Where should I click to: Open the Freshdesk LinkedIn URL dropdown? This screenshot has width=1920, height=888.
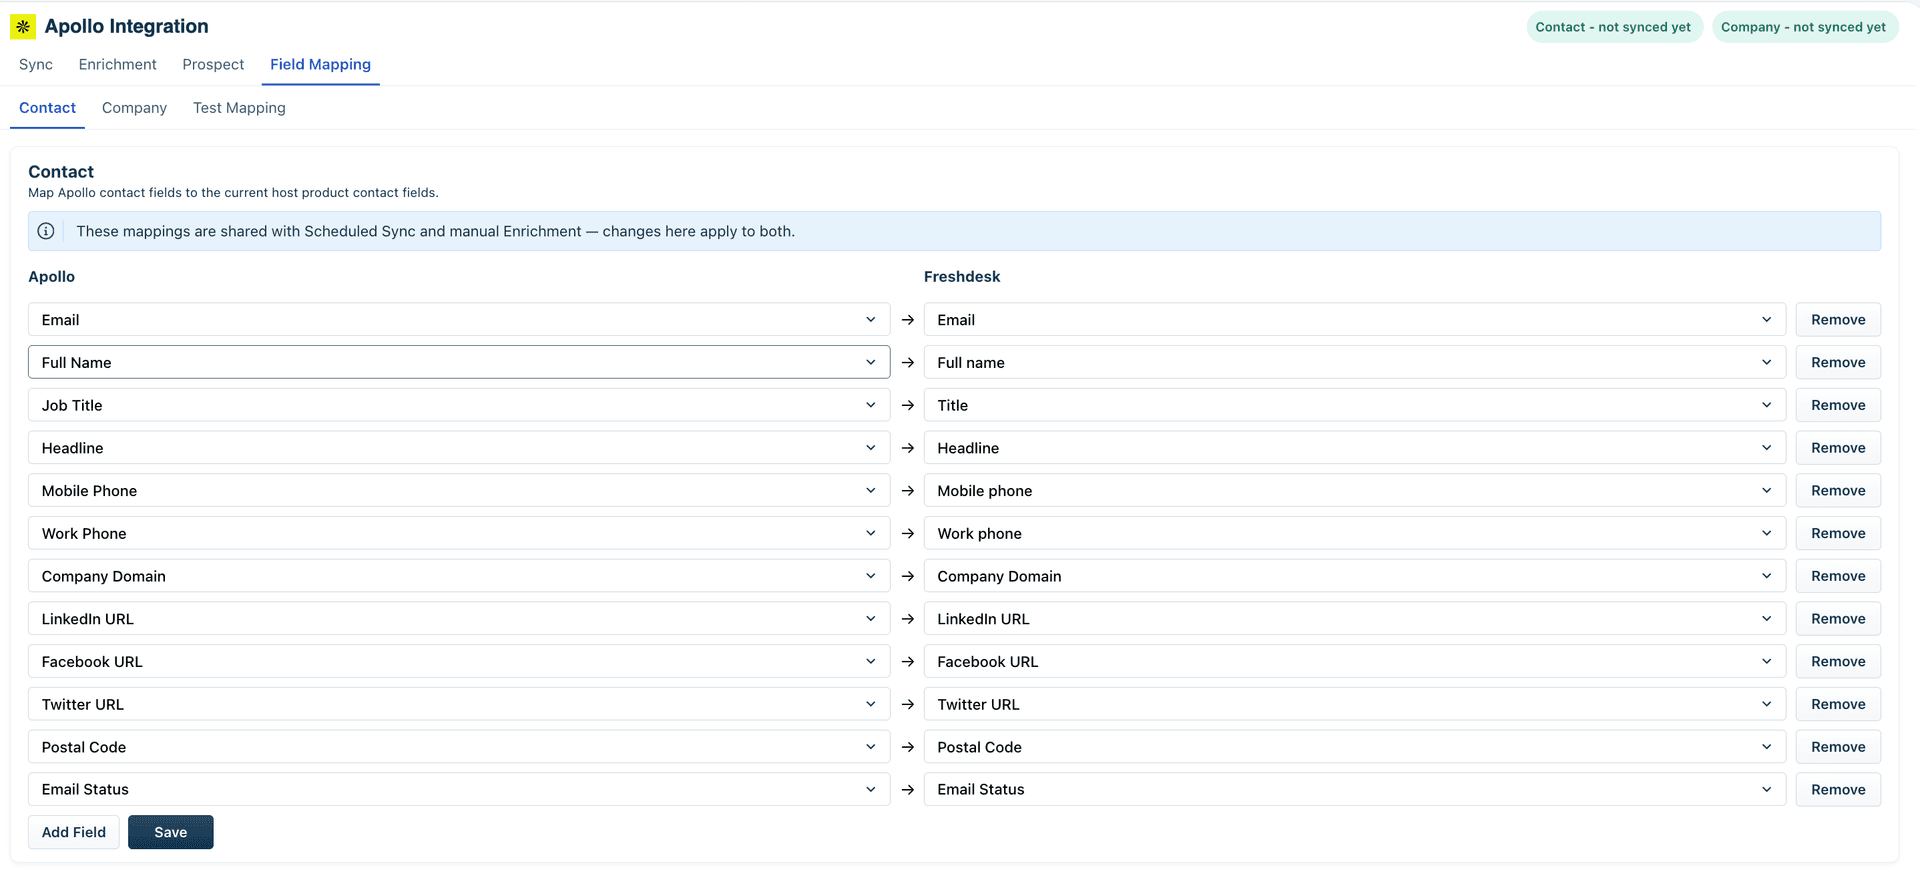(x=1355, y=619)
